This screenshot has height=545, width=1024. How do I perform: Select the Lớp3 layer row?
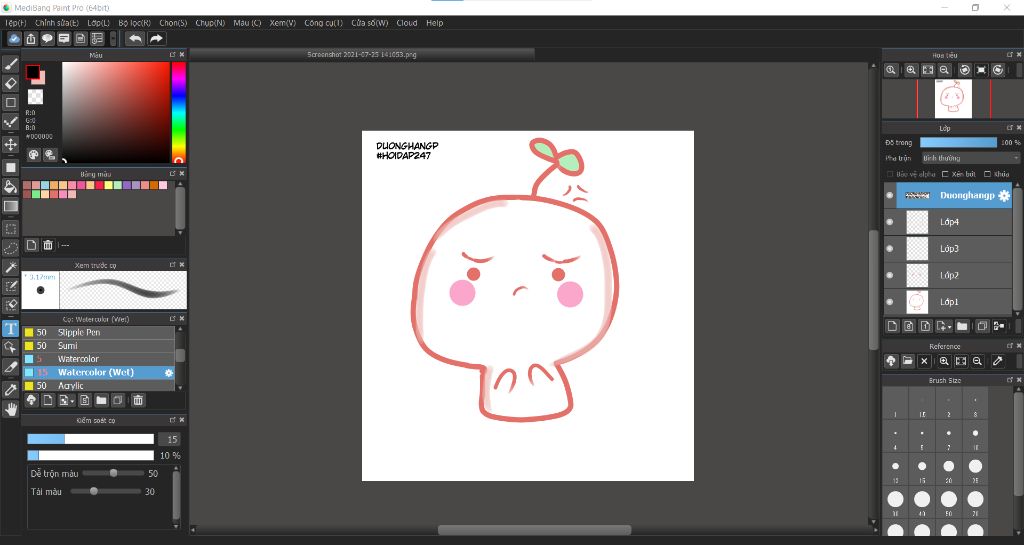[948, 249]
